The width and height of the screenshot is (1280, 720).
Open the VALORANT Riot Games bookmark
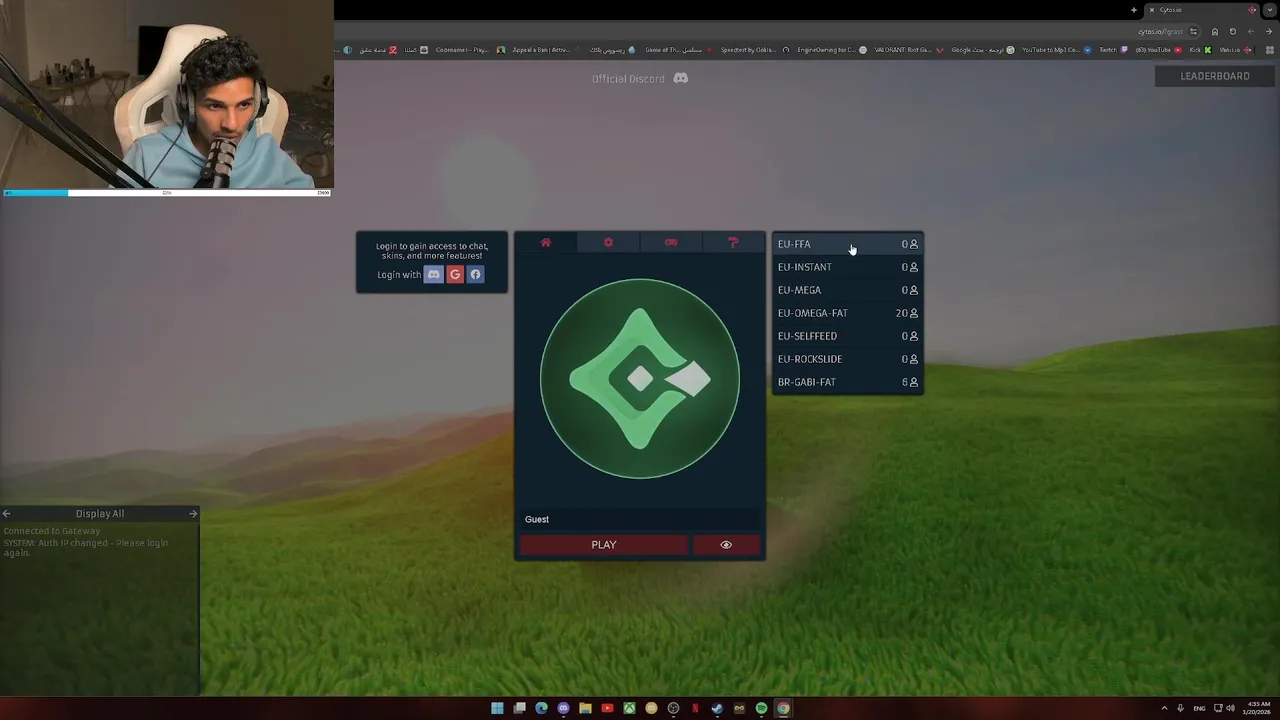pos(909,50)
